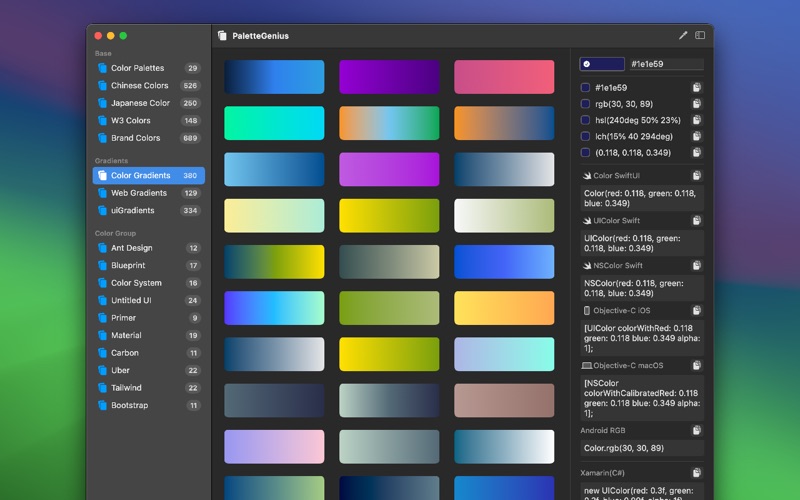The width and height of the screenshot is (800, 500).
Task: Open Brand Colors in the Base section
Action: pos(135,138)
